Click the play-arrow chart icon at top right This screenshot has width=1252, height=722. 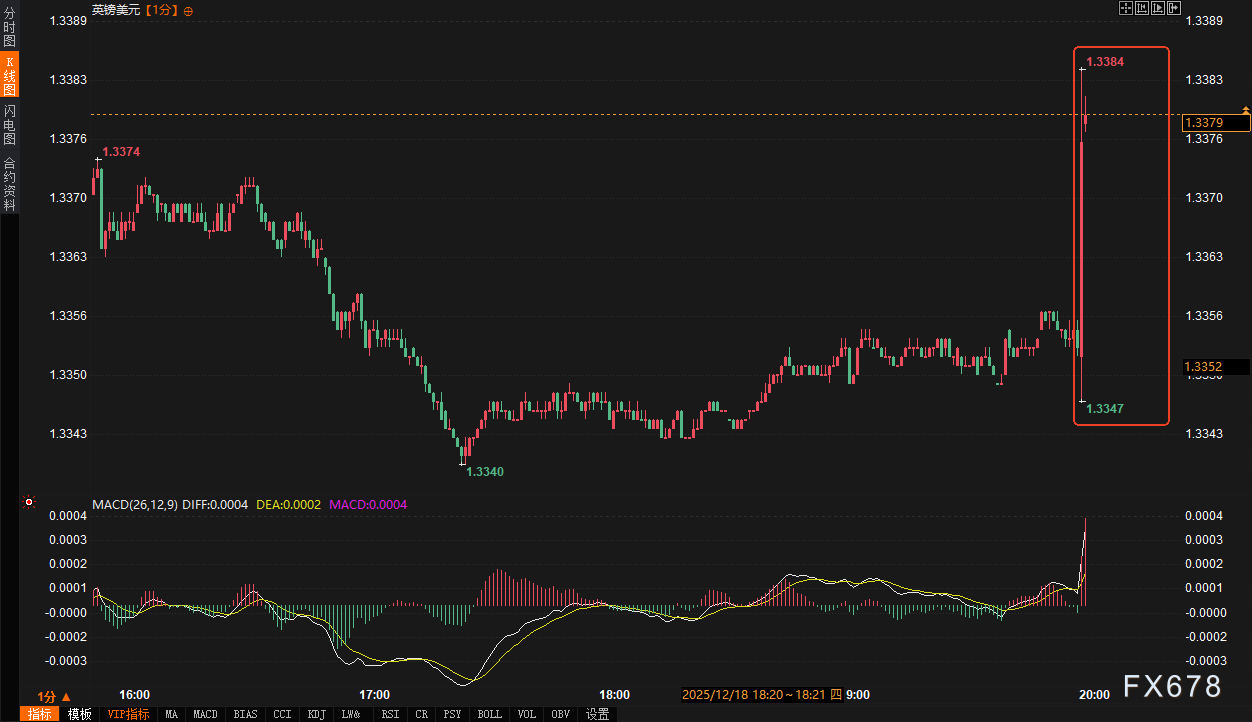point(1158,8)
